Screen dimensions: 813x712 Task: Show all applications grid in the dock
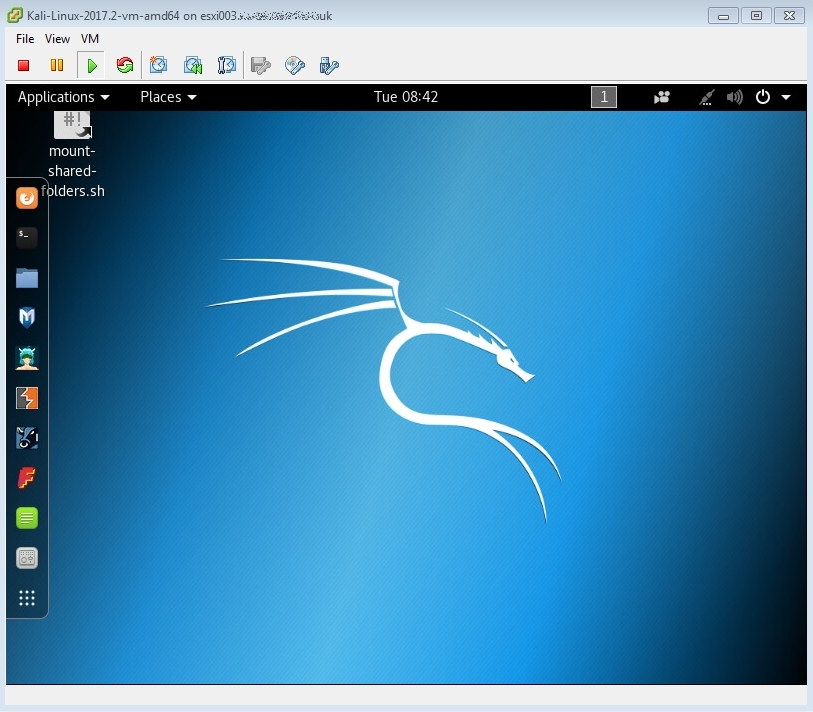coord(26,598)
